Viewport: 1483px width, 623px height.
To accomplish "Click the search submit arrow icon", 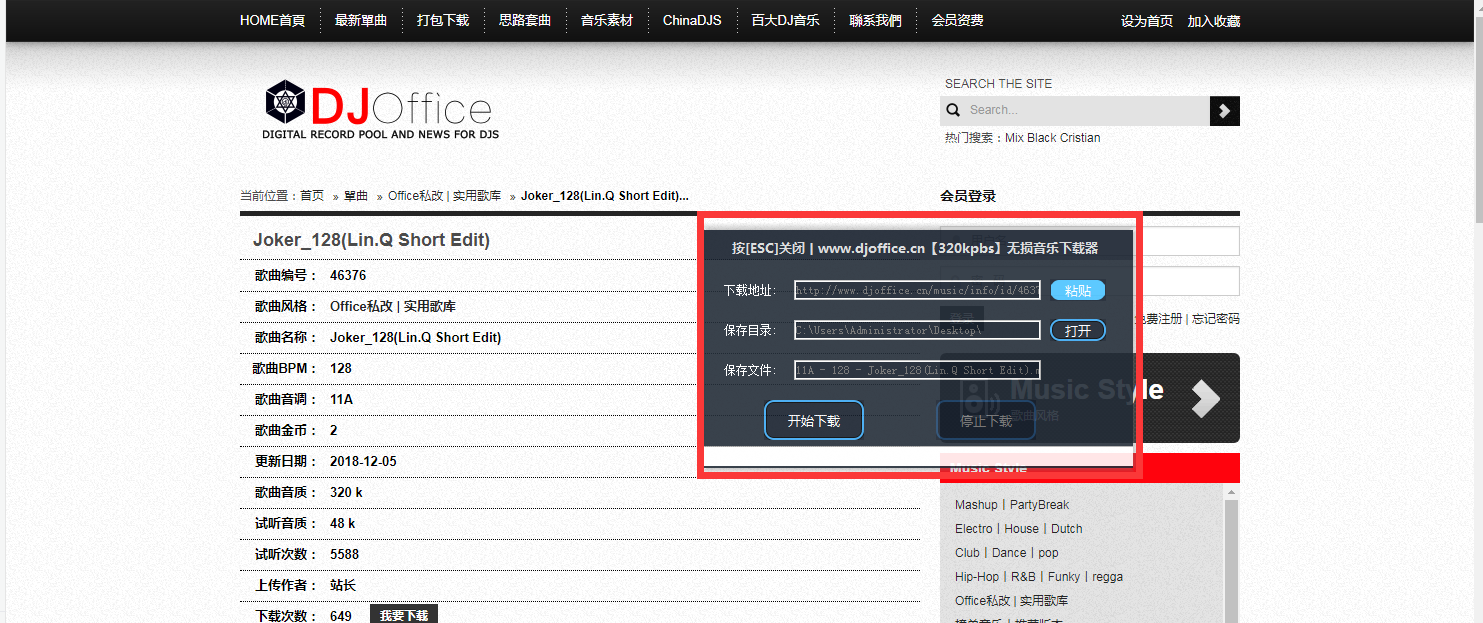I will pos(1224,111).
